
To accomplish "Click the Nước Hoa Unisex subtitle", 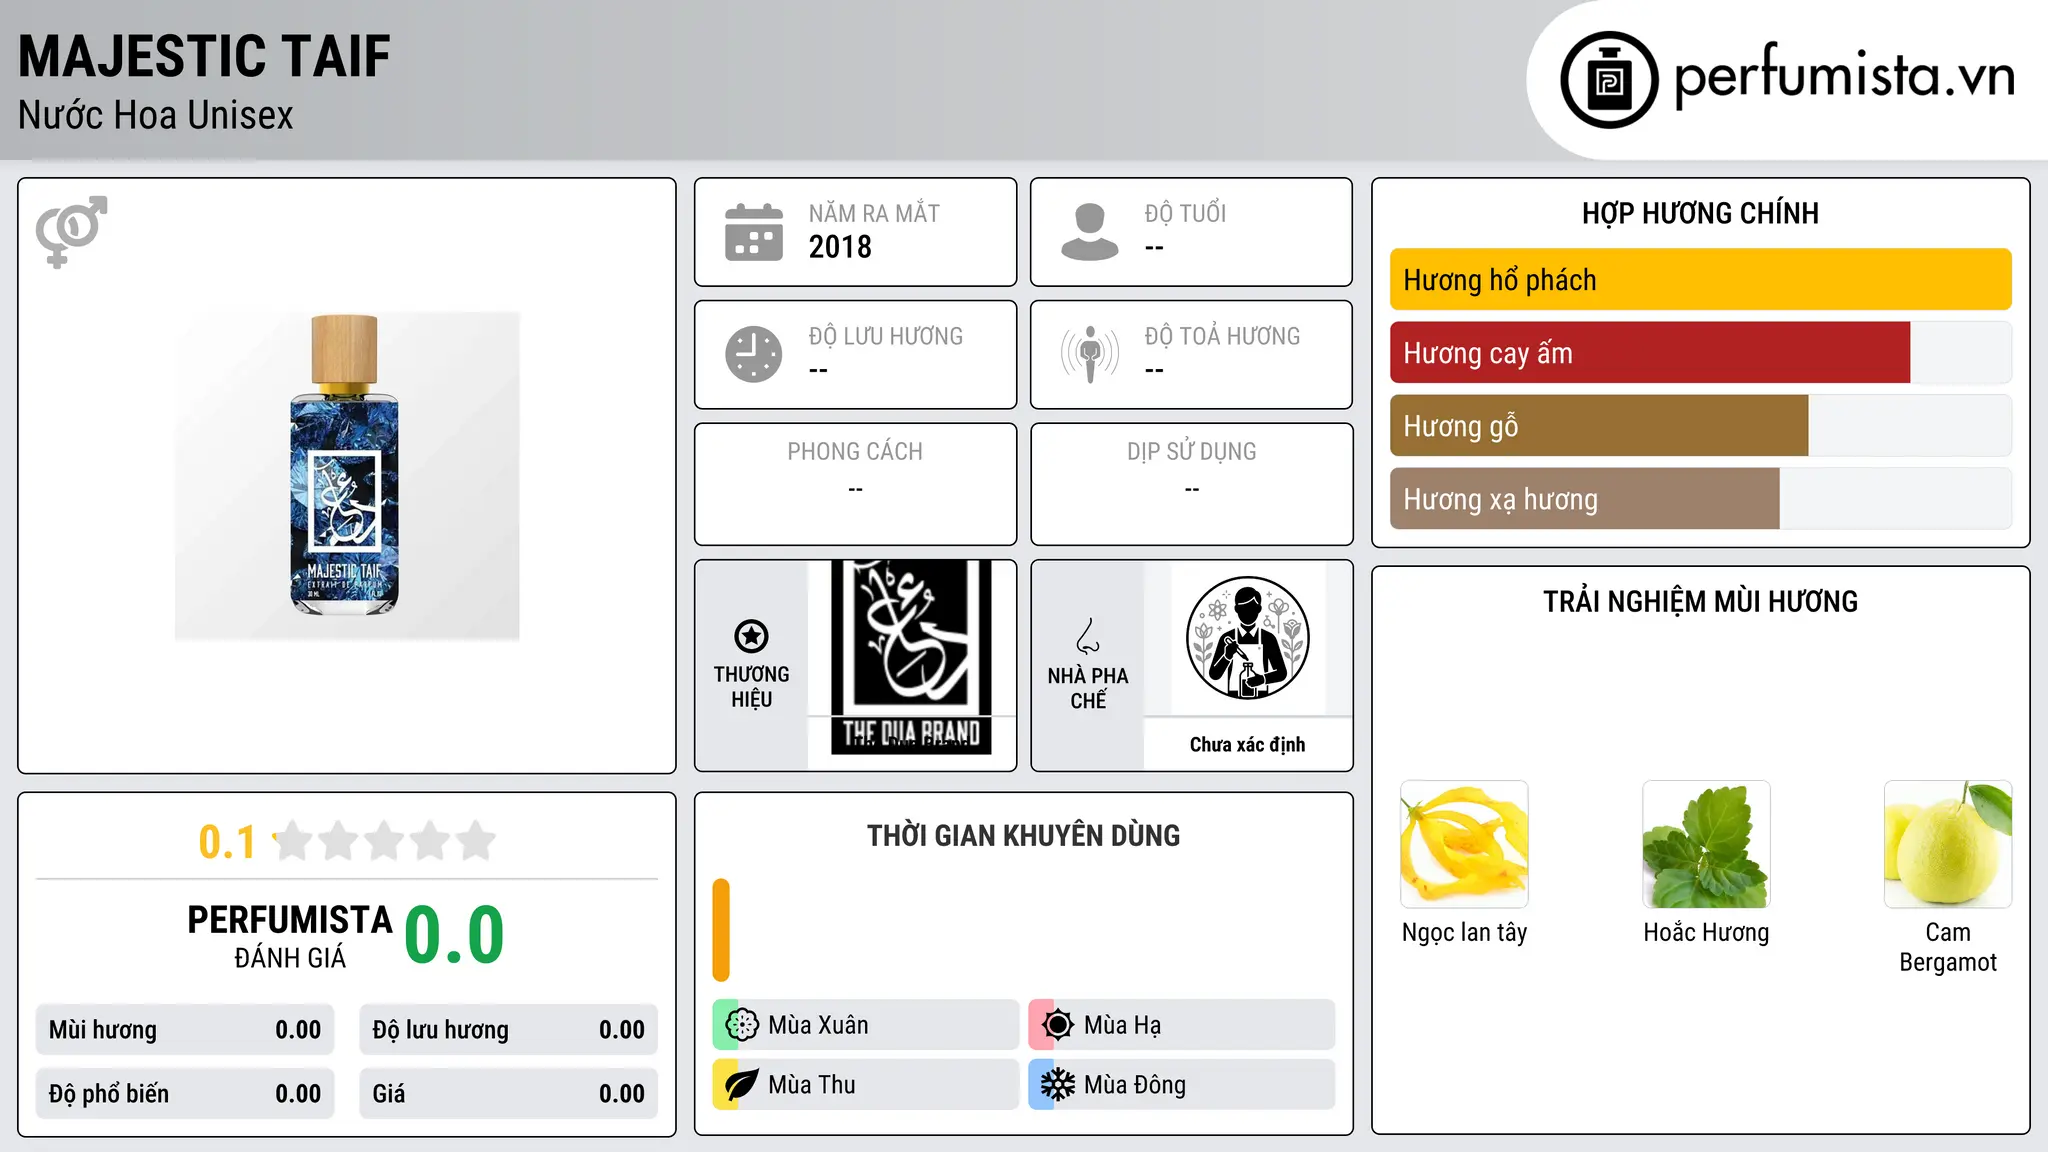I will pos(156,116).
